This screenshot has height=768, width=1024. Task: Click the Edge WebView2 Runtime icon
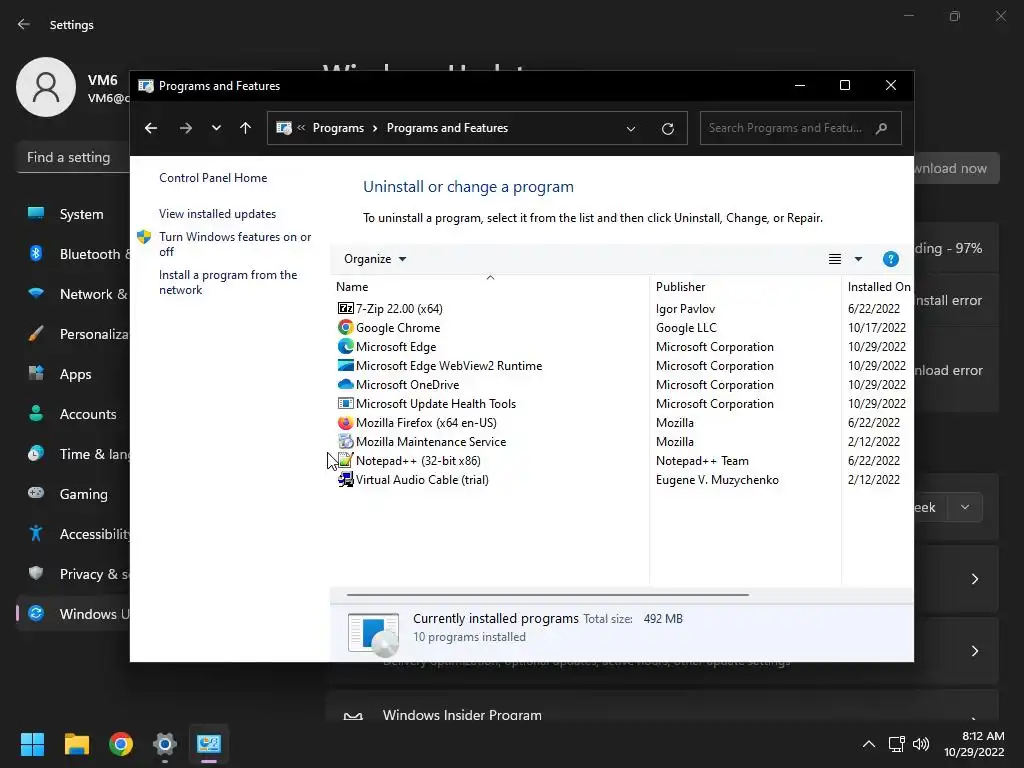(x=345, y=365)
